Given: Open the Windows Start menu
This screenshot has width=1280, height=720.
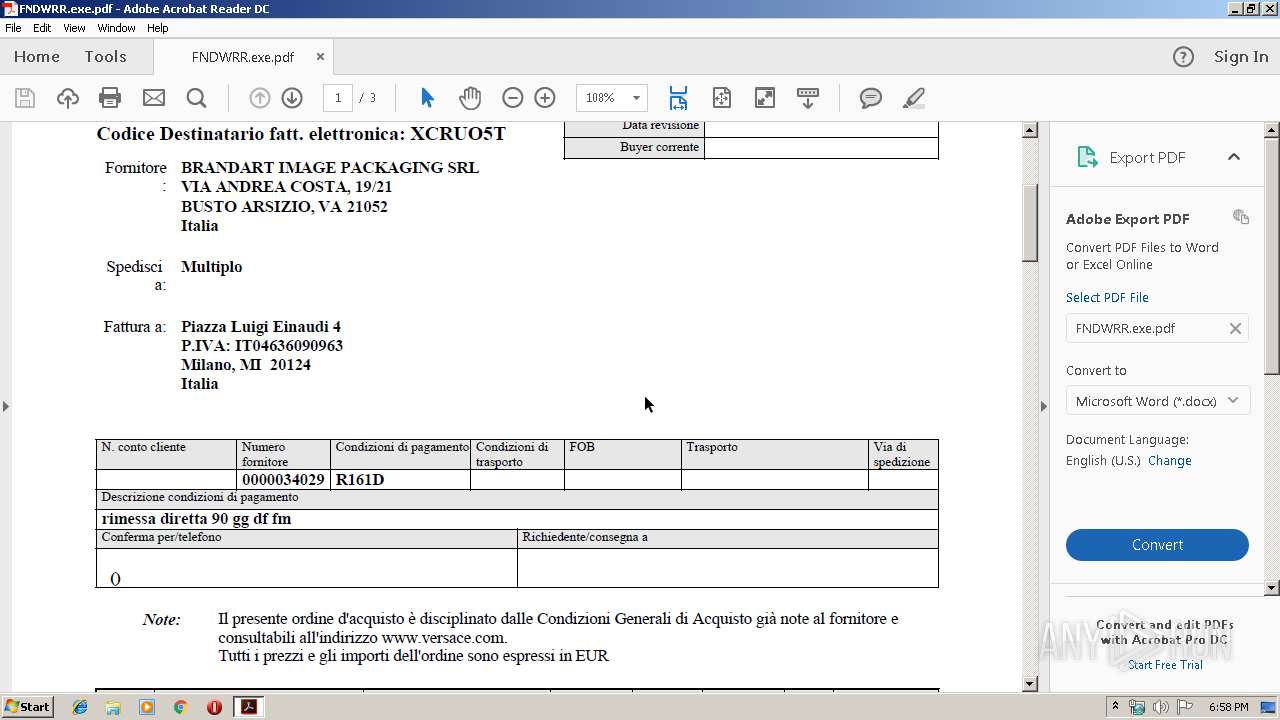Looking at the screenshot, I should pyautogui.click(x=27, y=707).
